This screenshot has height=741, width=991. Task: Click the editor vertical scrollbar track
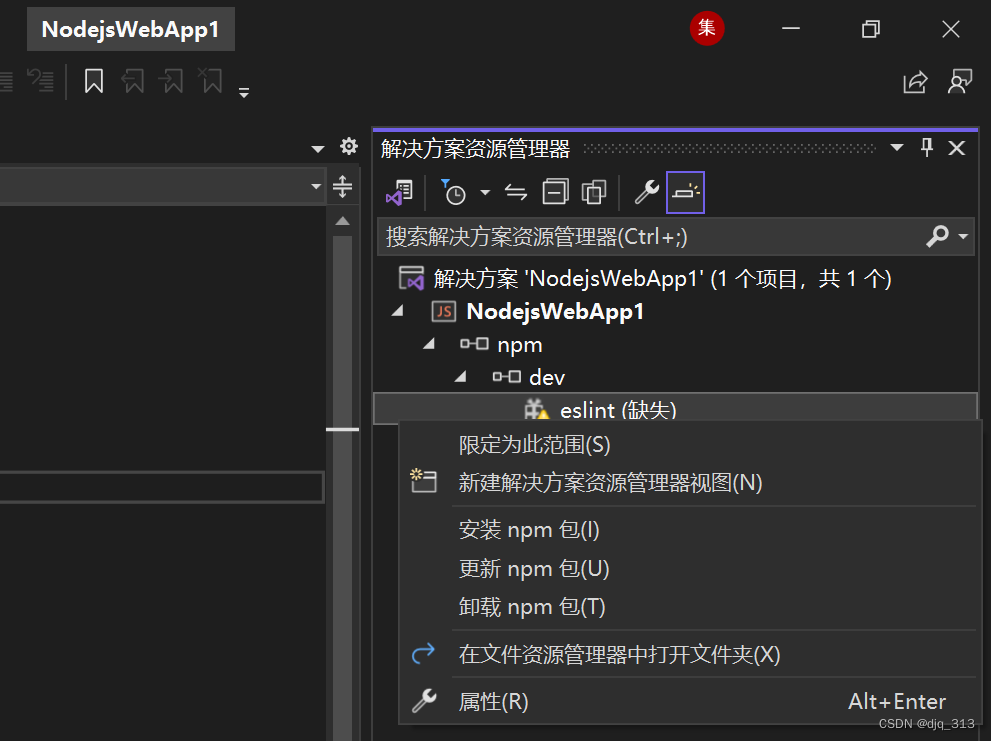pyautogui.click(x=343, y=487)
